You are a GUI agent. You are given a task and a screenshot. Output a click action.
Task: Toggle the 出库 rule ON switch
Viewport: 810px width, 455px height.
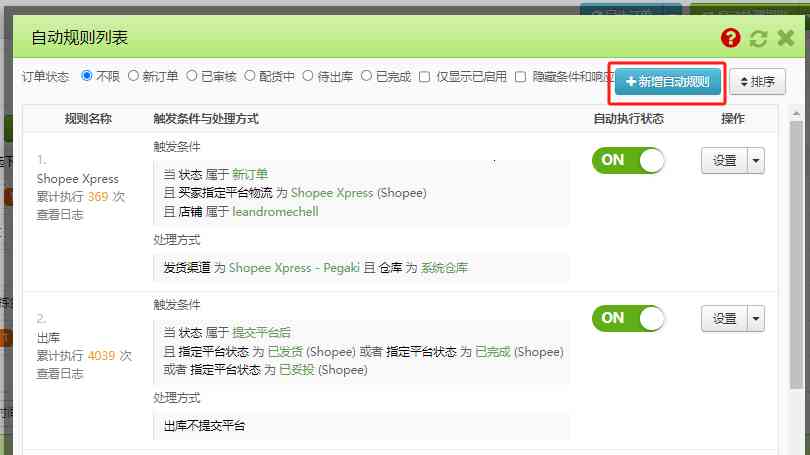pos(628,318)
